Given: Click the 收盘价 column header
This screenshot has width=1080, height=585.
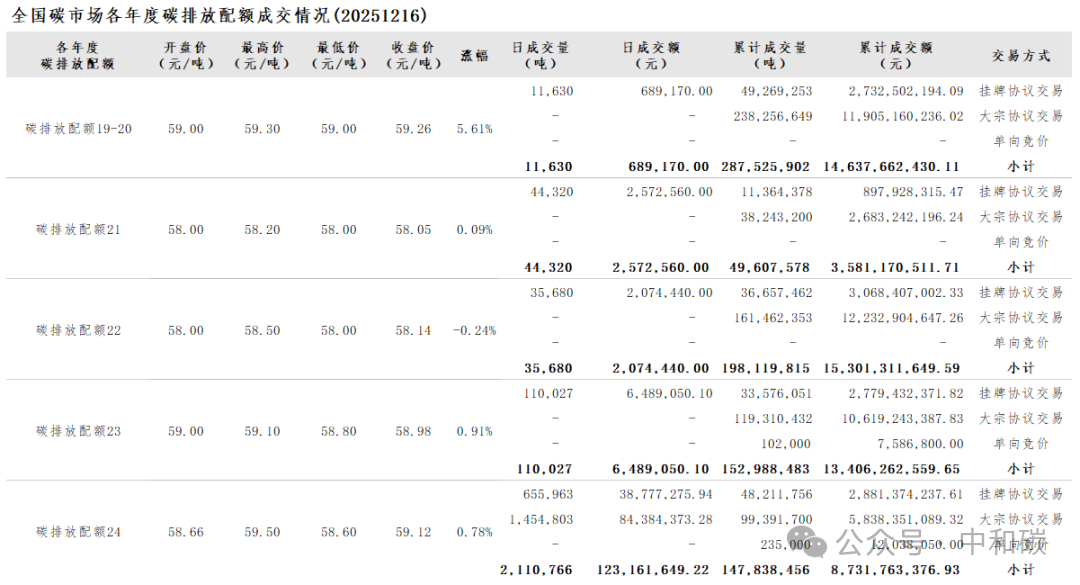Looking at the screenshot, I should coord(413,55).
